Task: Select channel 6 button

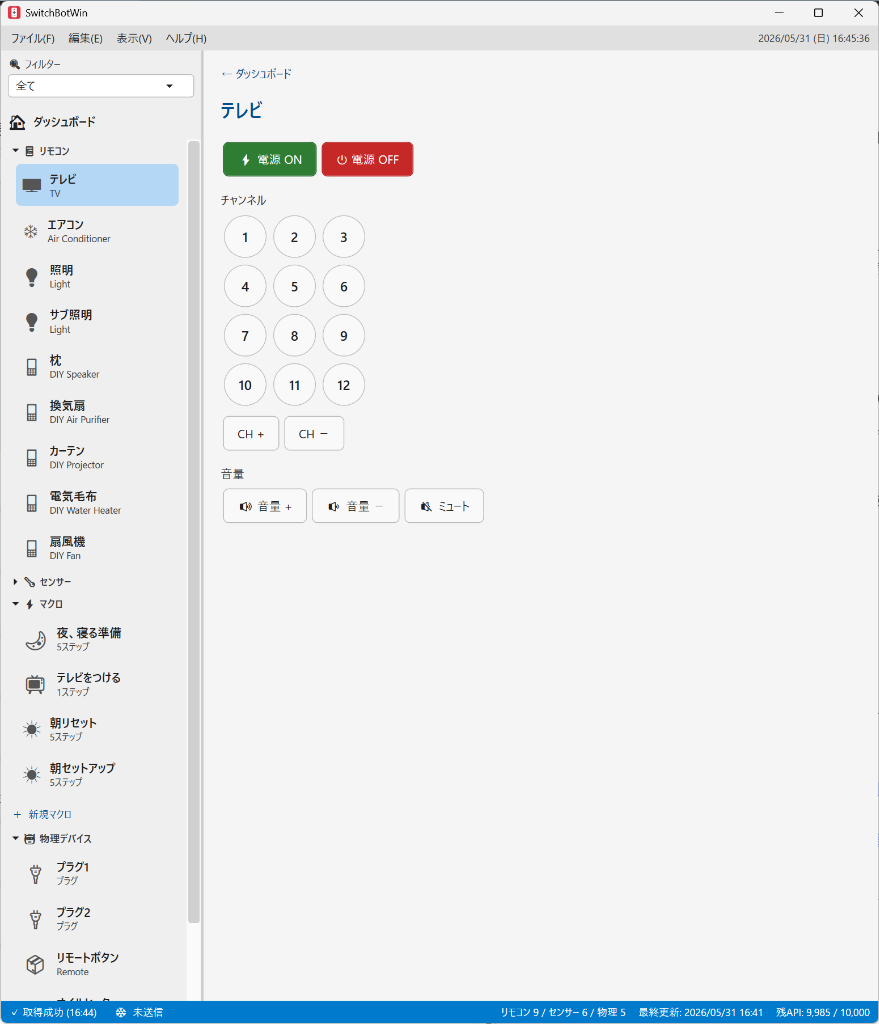Action: pyautogui.click(x=344, y=286)
